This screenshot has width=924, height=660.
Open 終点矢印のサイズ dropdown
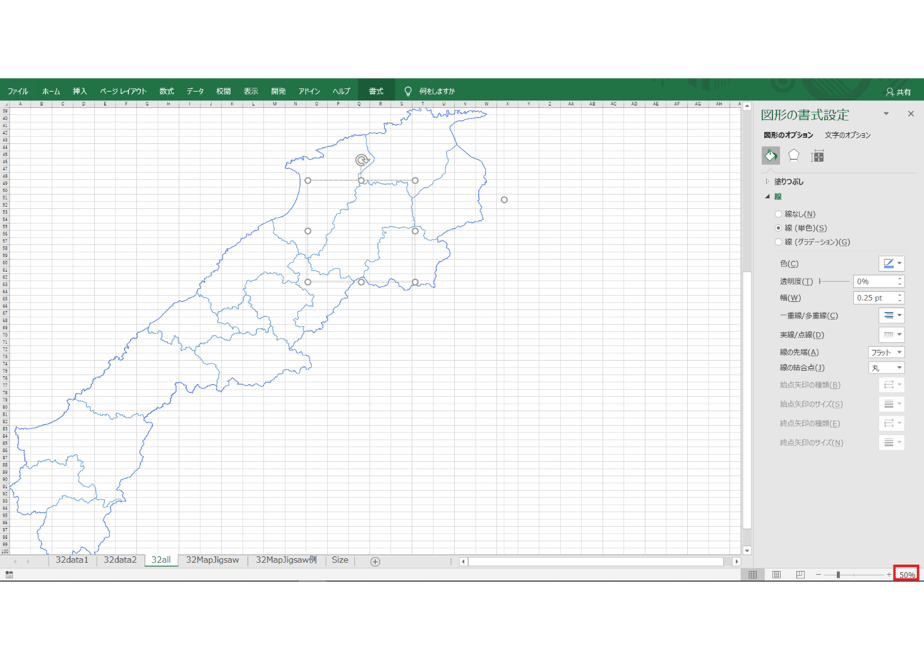(892, 443)
